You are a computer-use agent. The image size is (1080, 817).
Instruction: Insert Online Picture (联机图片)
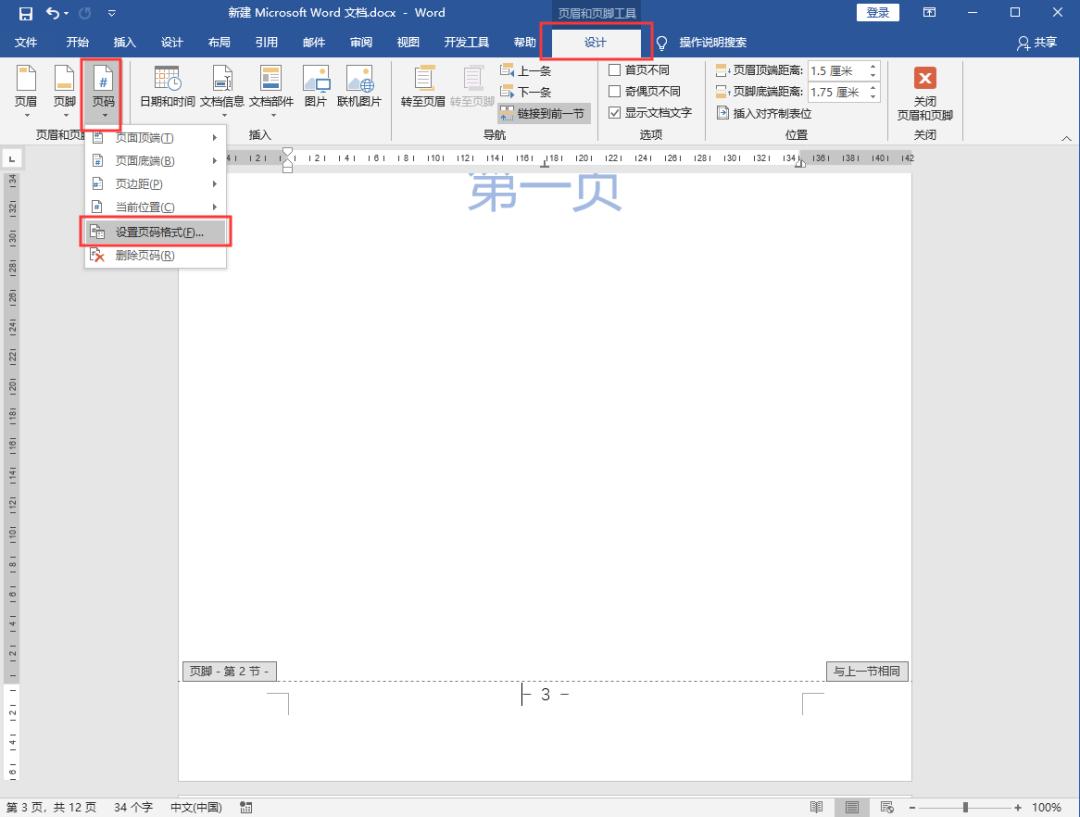[359, 88]
